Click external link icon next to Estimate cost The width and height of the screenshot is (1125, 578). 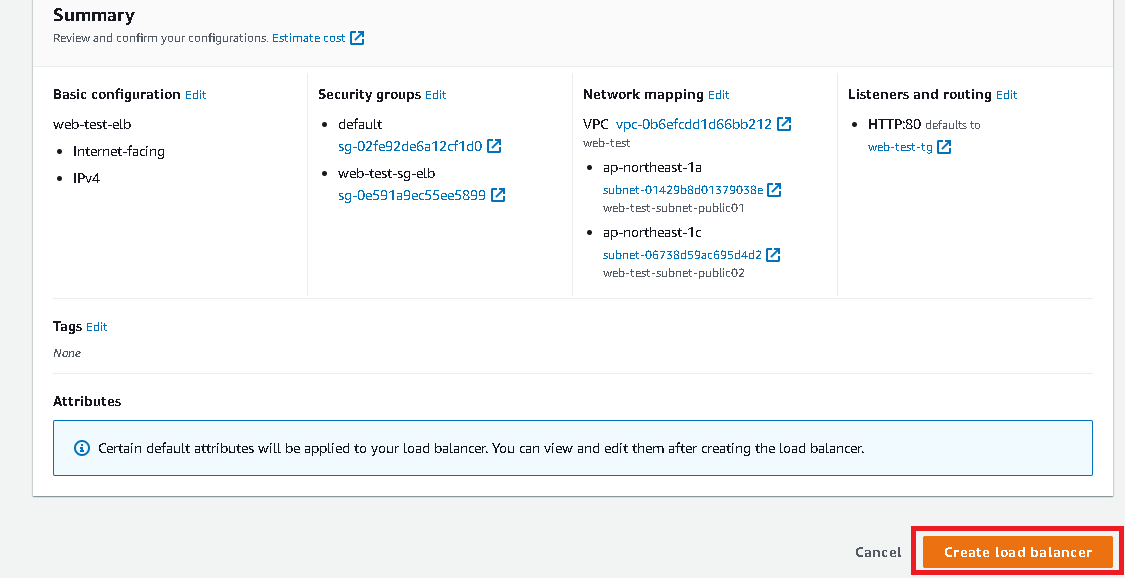(x=357, y=38)
